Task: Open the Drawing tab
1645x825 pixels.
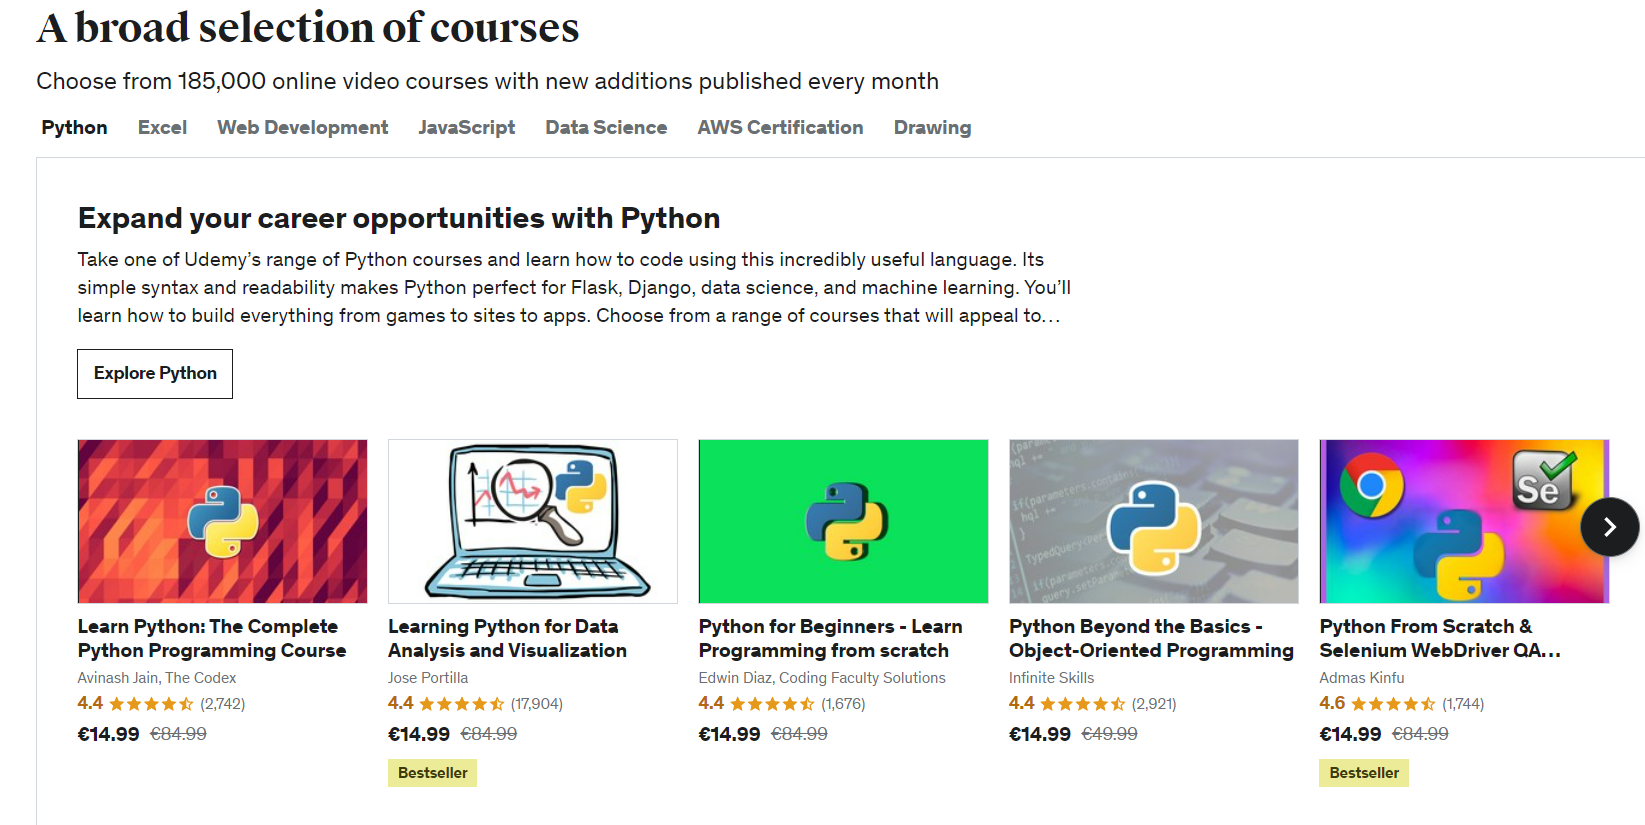Action: pyautogui.click(x=932, y=127)
